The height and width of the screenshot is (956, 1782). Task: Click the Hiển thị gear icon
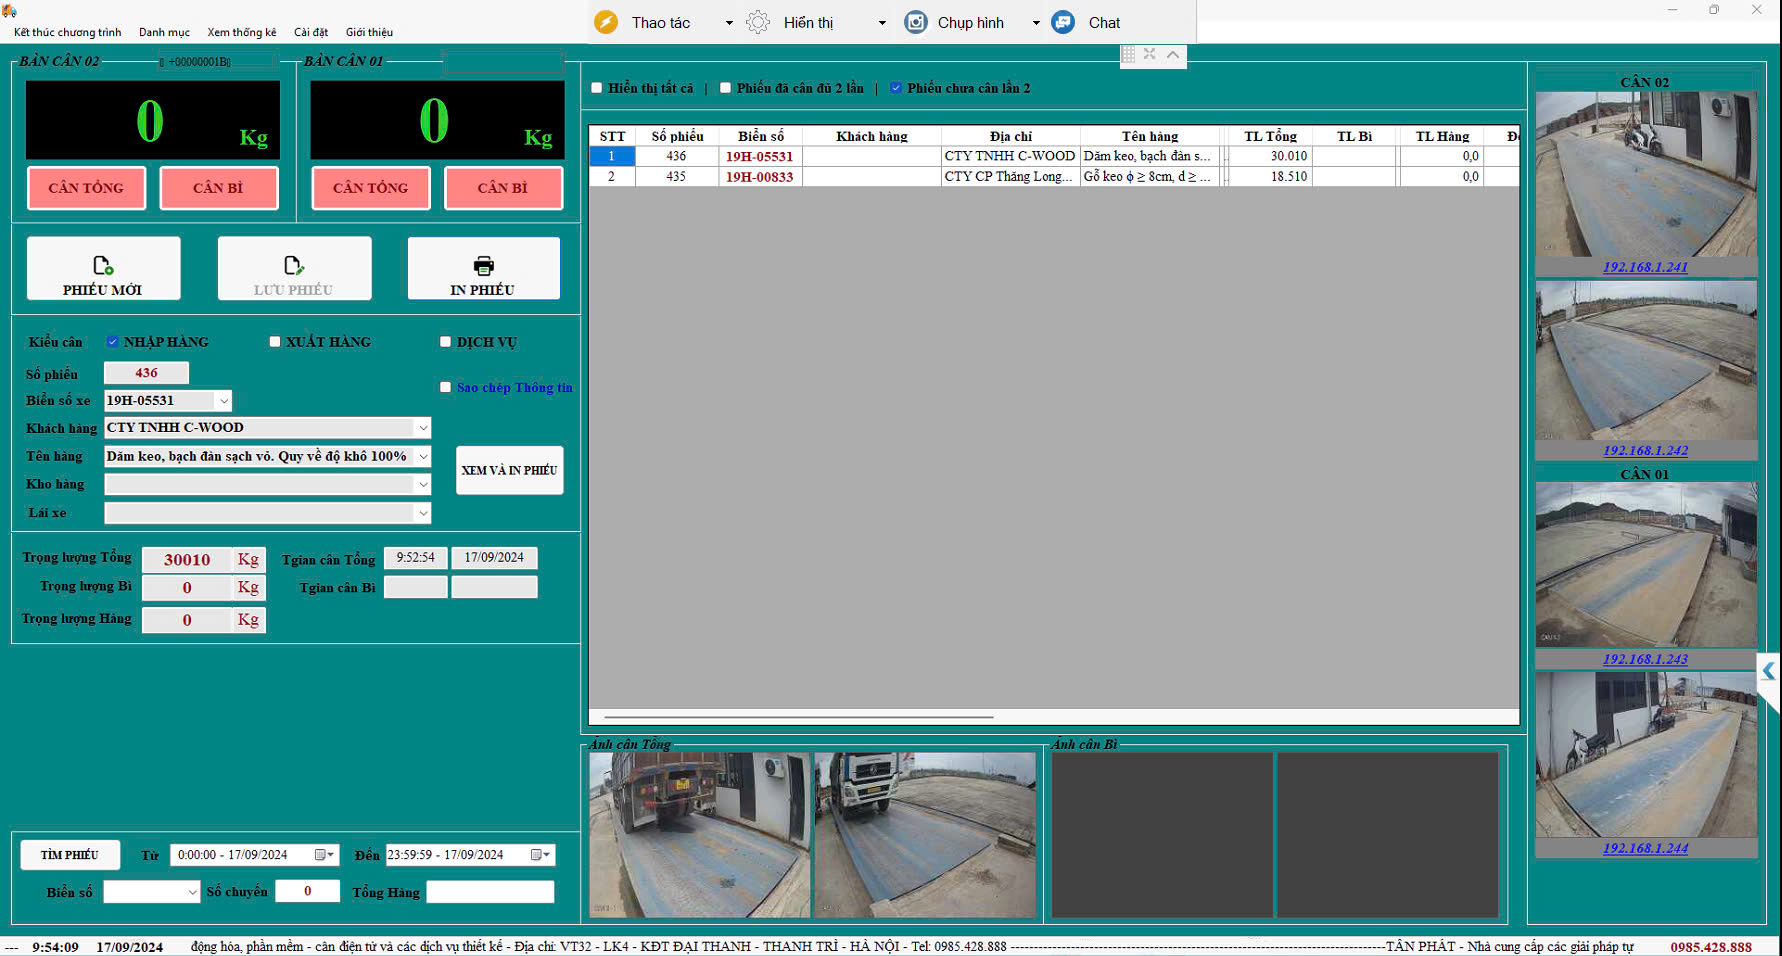tap(758, 22)
